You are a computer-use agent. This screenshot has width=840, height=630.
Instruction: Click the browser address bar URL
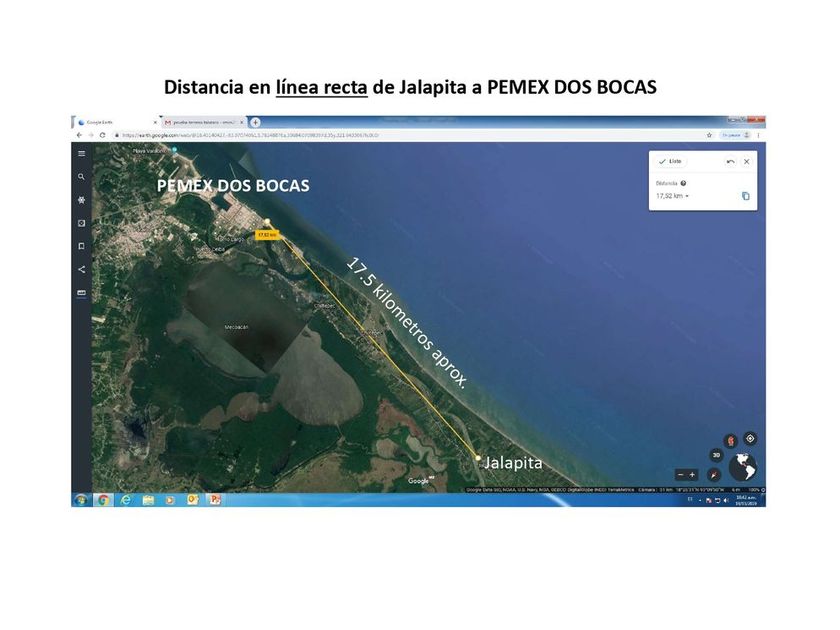click(x=300, y=134)
